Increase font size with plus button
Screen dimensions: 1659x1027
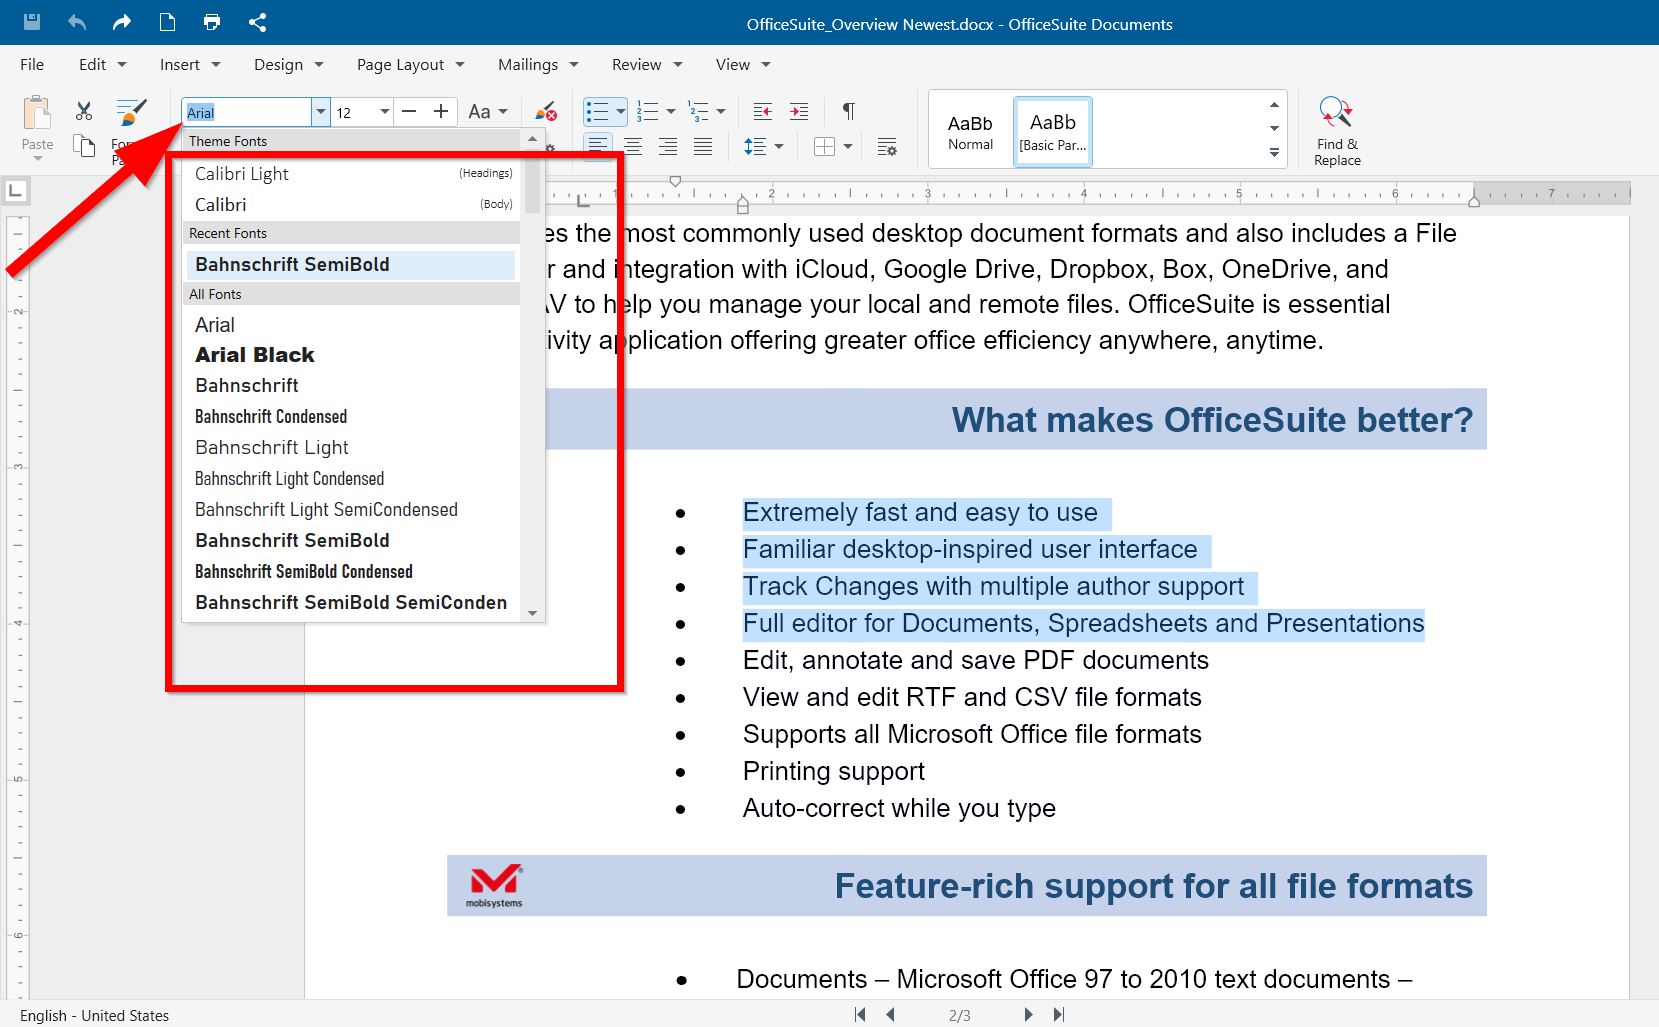(x=441, y=111)
